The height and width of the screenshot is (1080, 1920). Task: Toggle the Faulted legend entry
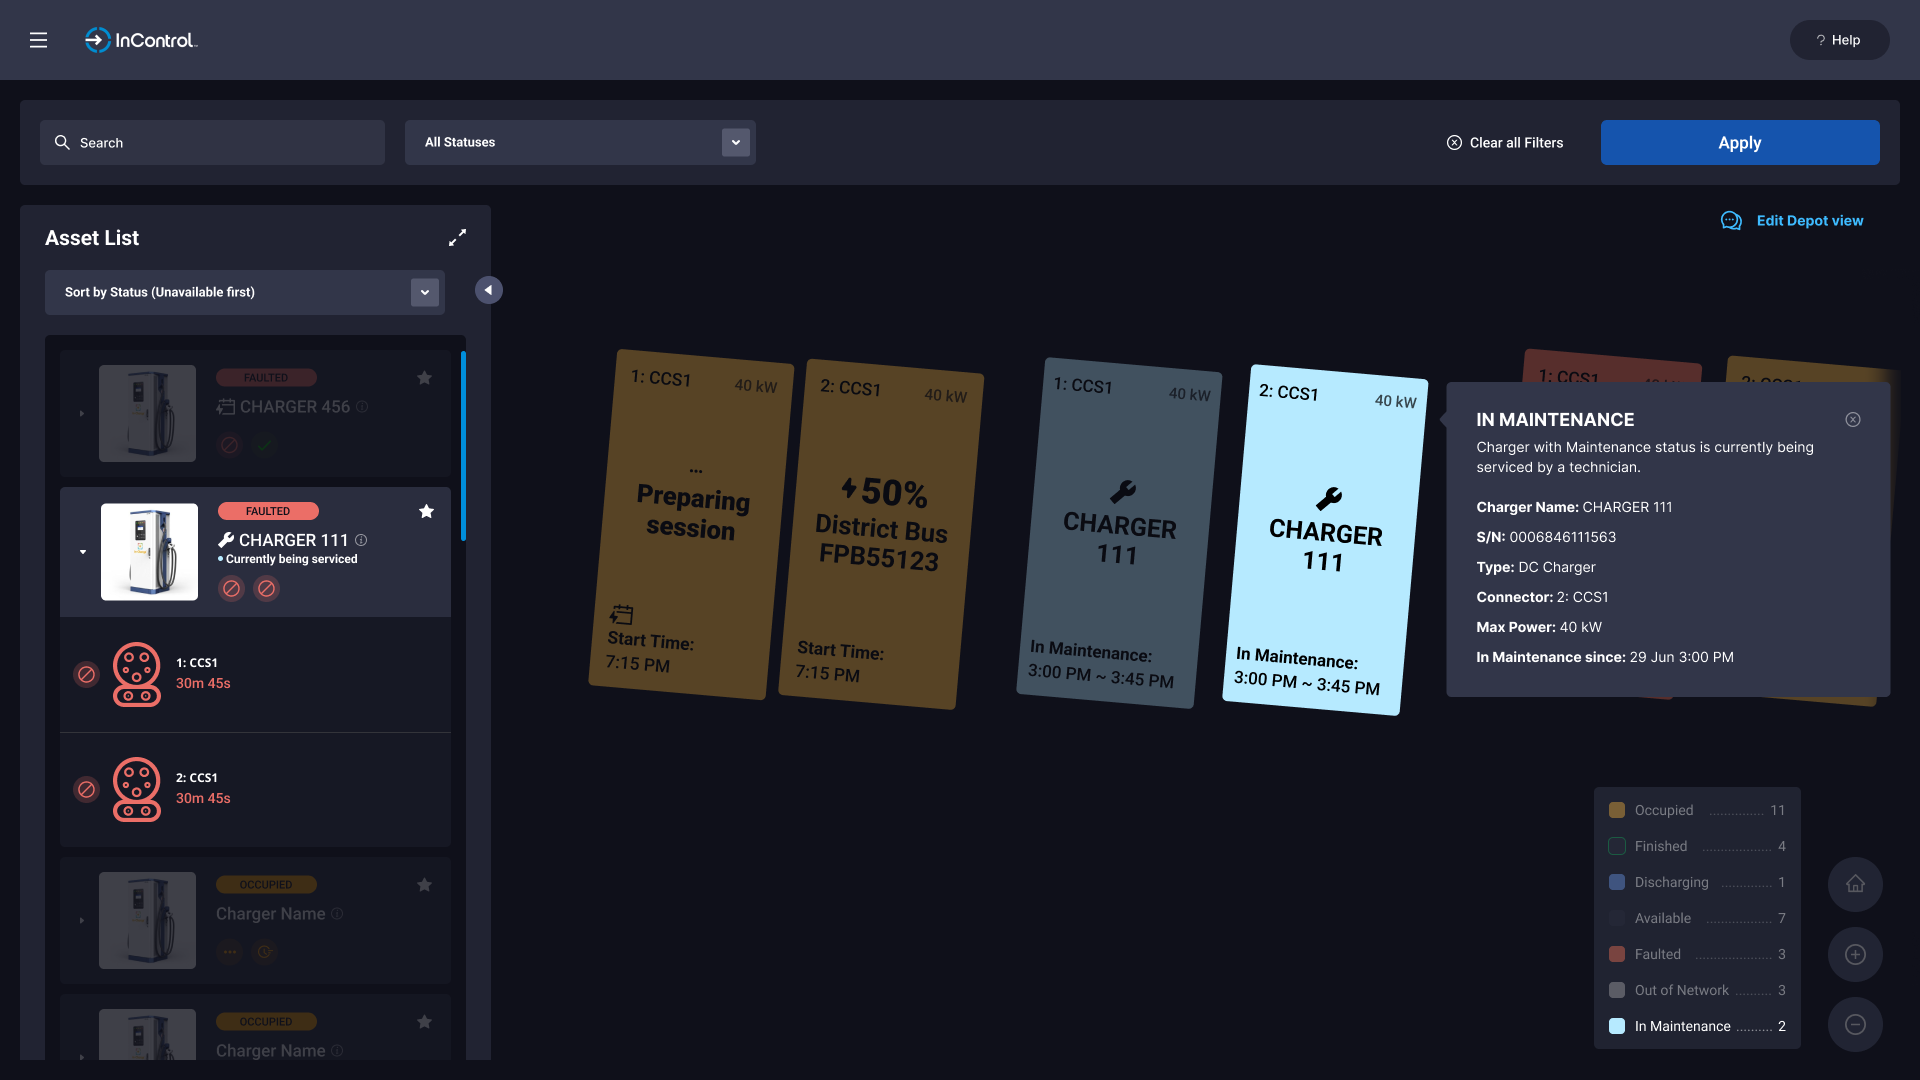pos(1617,954)
